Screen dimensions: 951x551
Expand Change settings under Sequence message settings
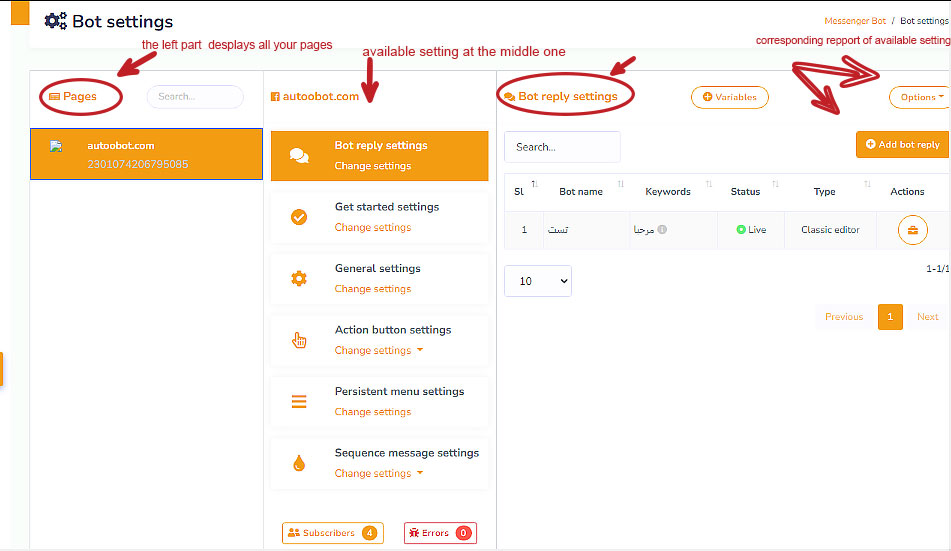379,473
